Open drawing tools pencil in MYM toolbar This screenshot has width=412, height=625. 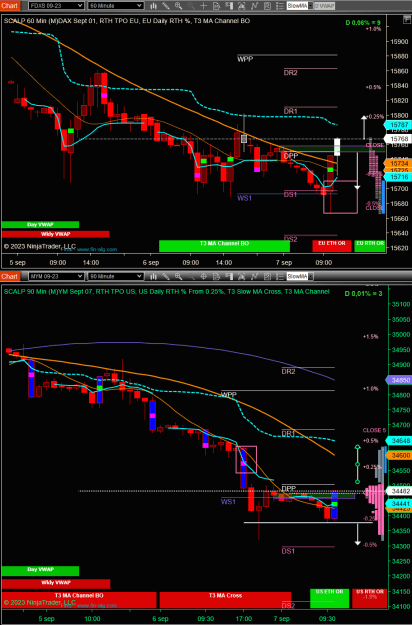pyautogui.click(x=166, y=276)
